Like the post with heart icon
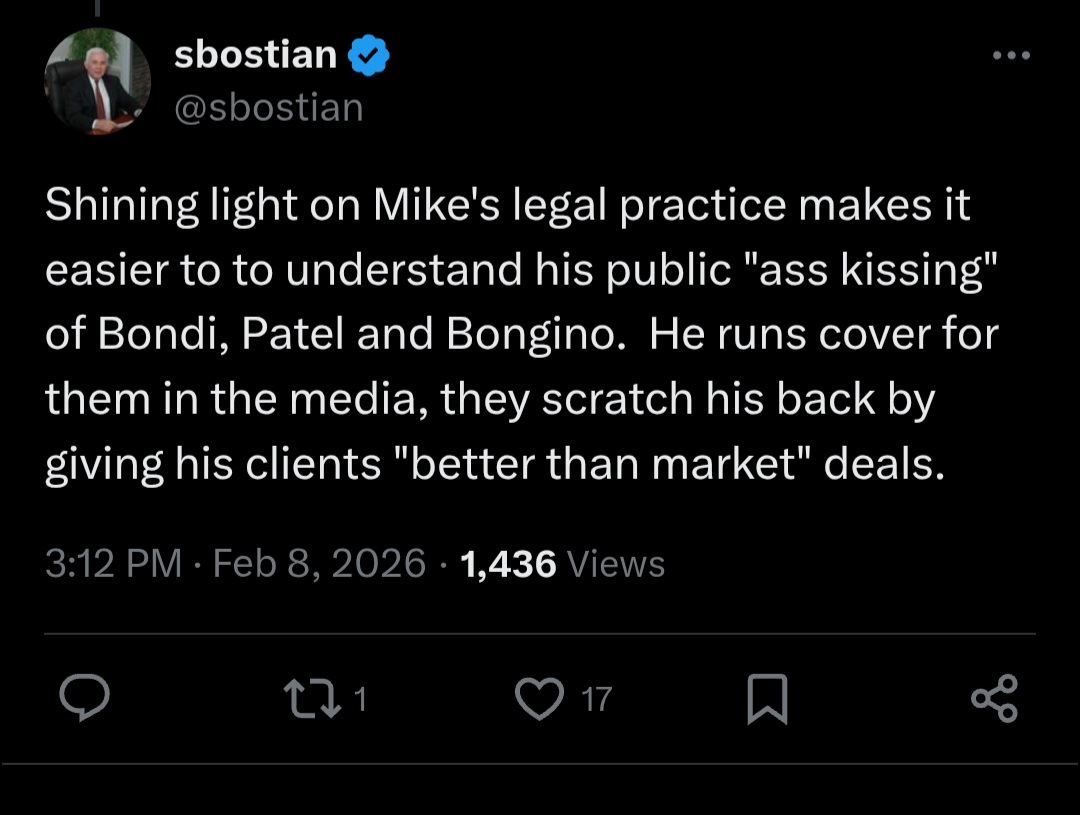Image resolution: width=1080 pixels, height=815 pixels. 539,697
